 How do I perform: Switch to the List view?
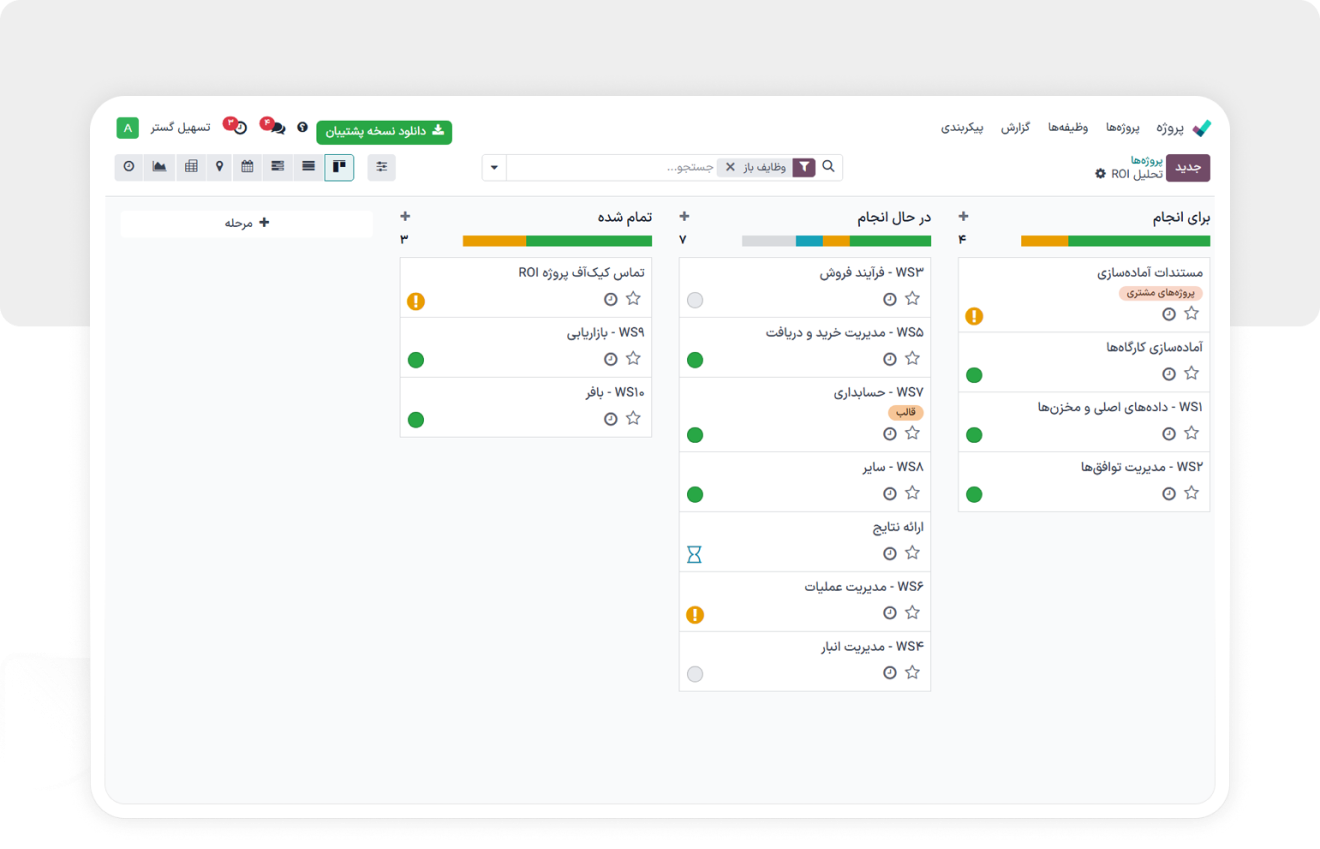point(308,167)
